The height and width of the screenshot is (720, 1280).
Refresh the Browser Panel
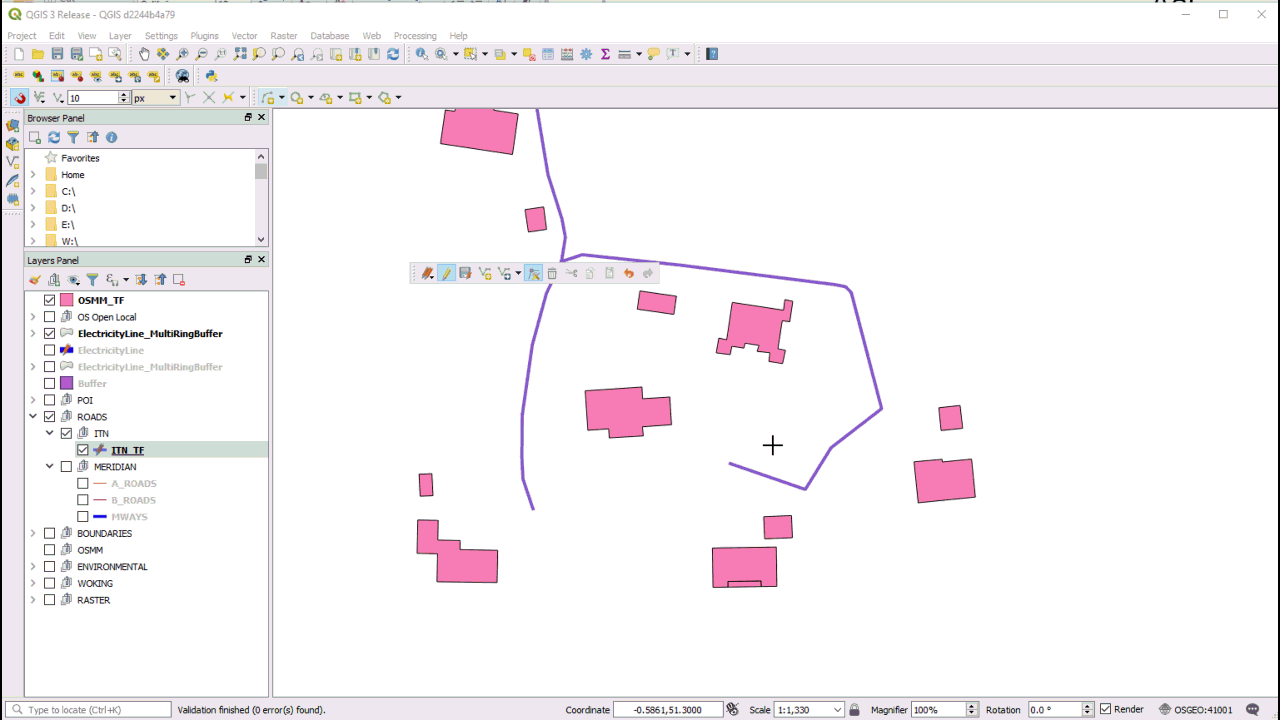54,137
